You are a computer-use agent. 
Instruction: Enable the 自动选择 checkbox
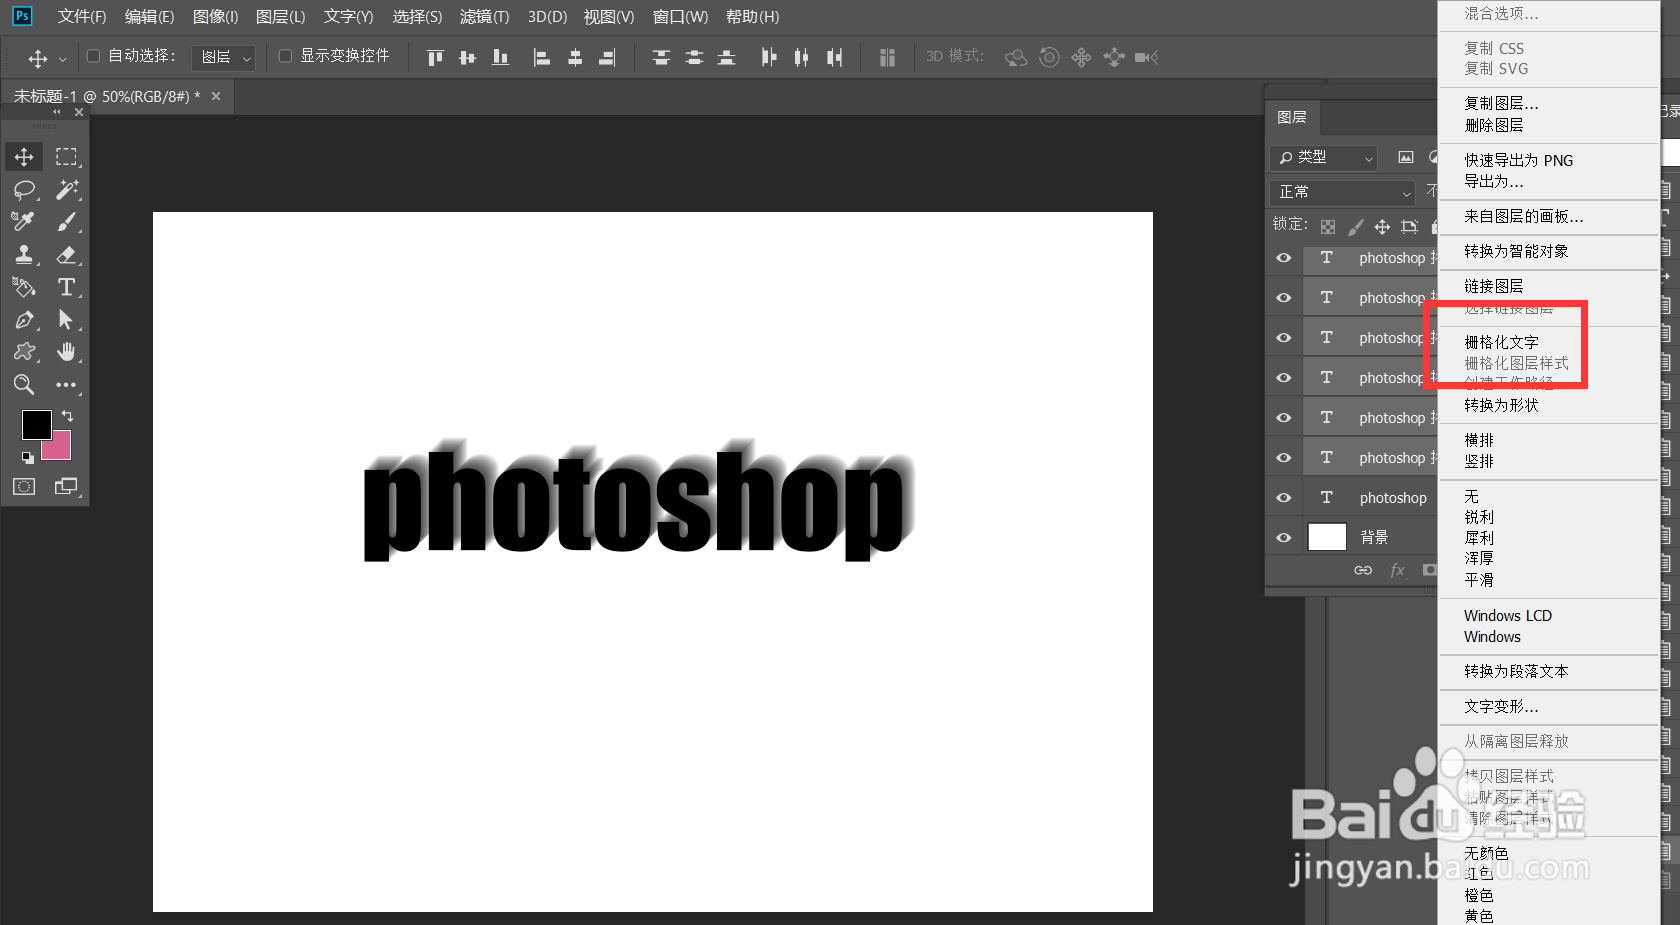[94, 56]
